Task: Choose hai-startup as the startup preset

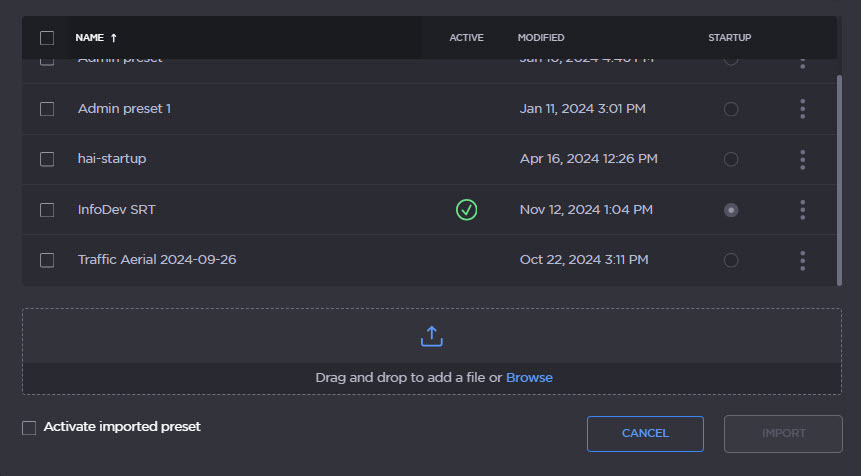Action: coord(731,159)
